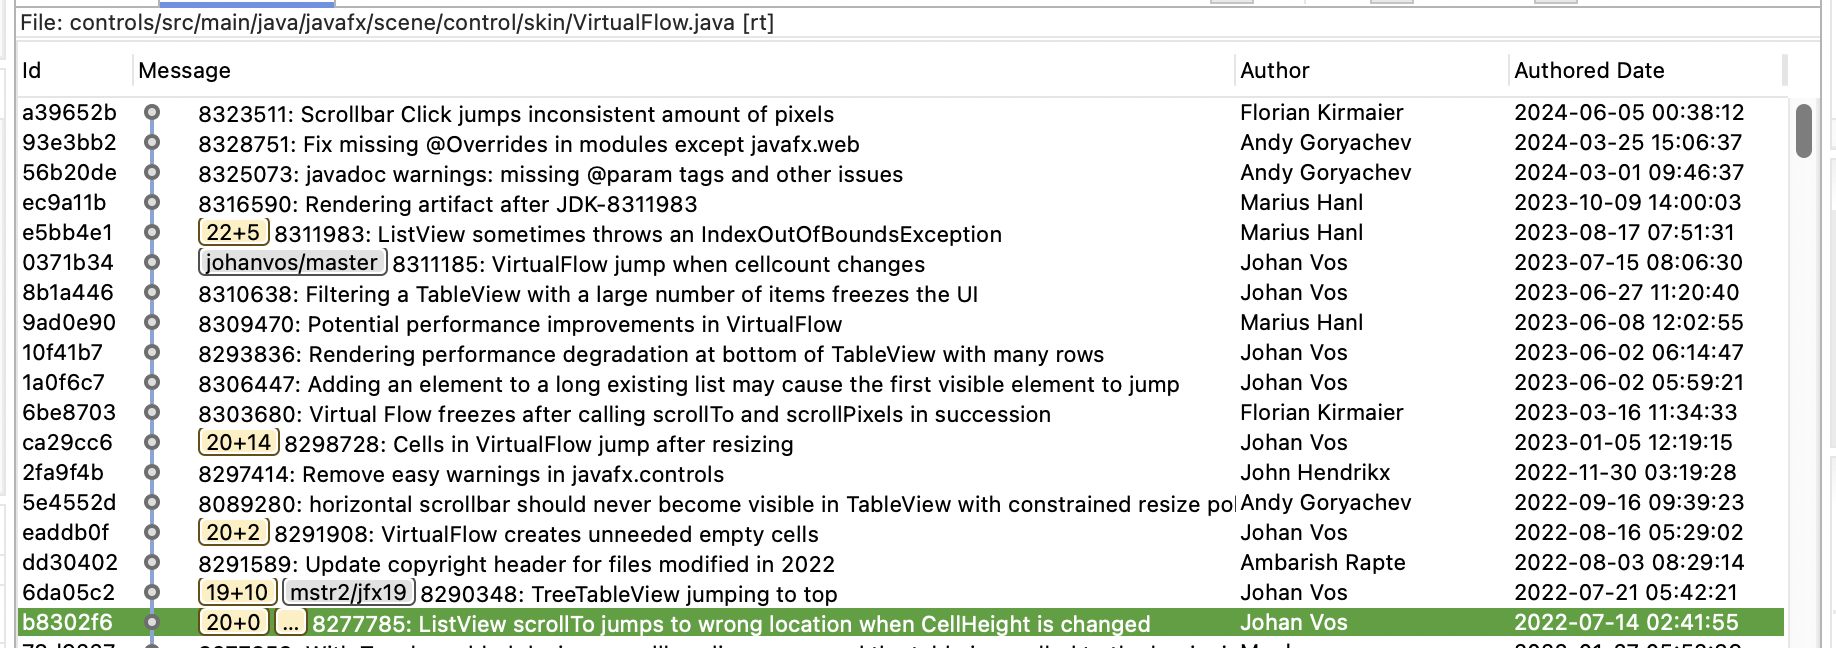Select the 22+5 tag badge

tap(233, 233)
